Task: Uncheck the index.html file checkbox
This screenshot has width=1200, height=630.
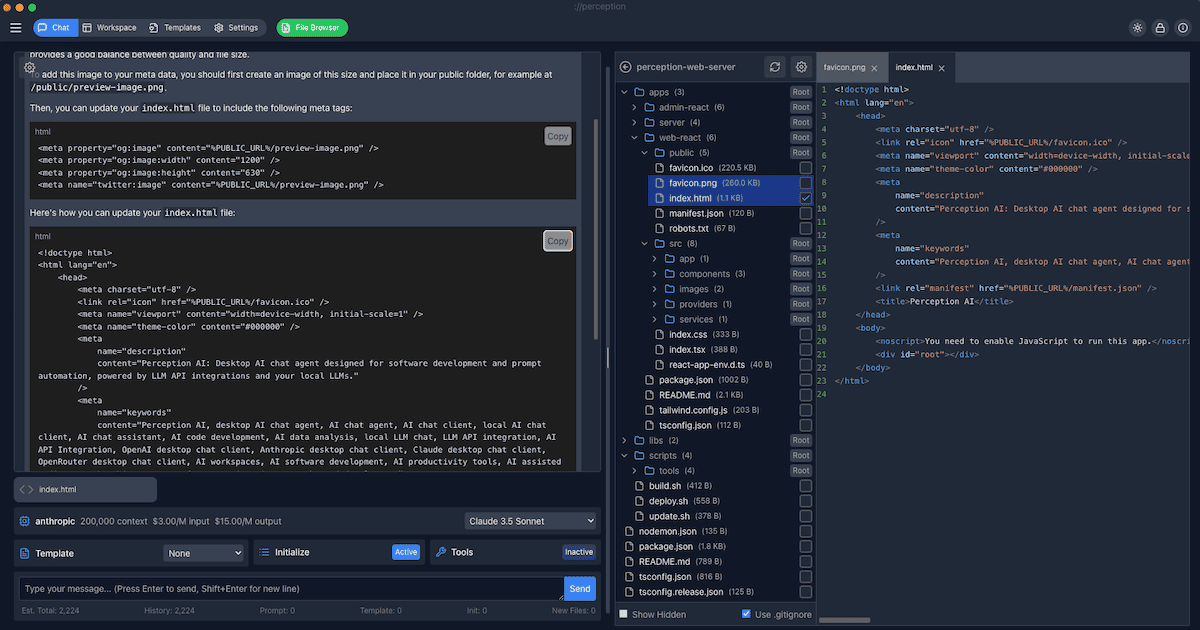Action: [806, 199]
